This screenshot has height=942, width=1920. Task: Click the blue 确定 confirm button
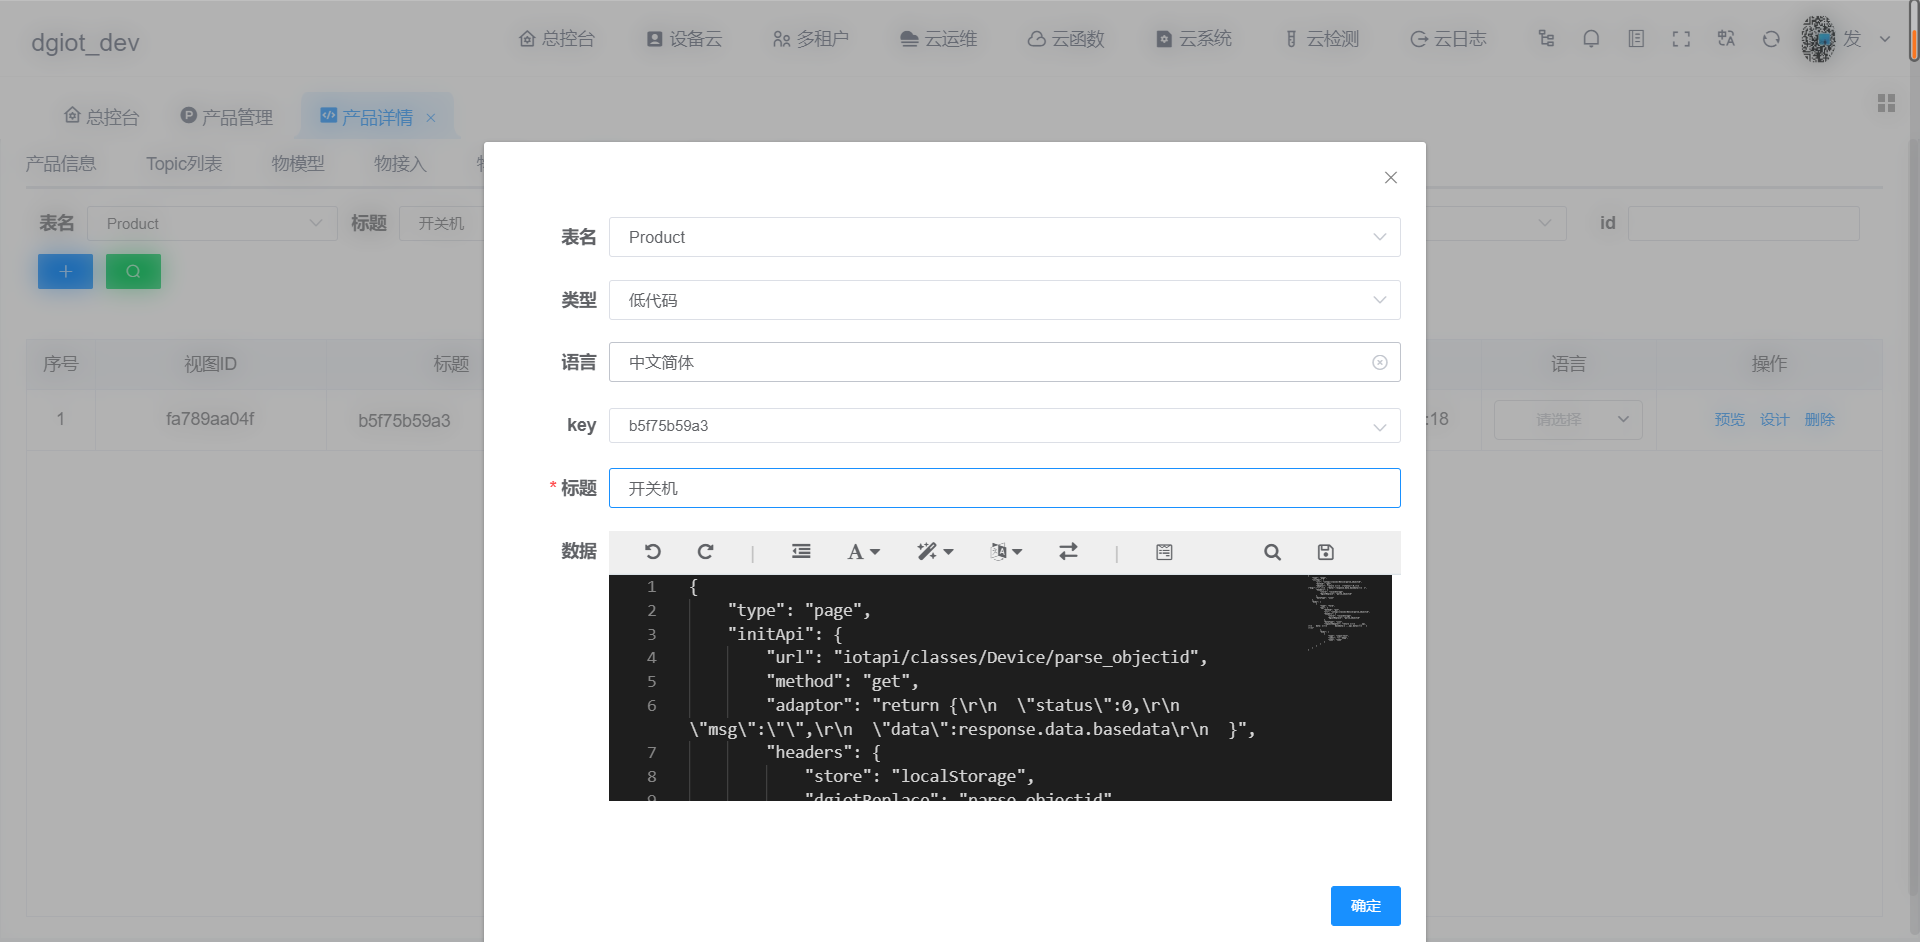point(1365,906)
